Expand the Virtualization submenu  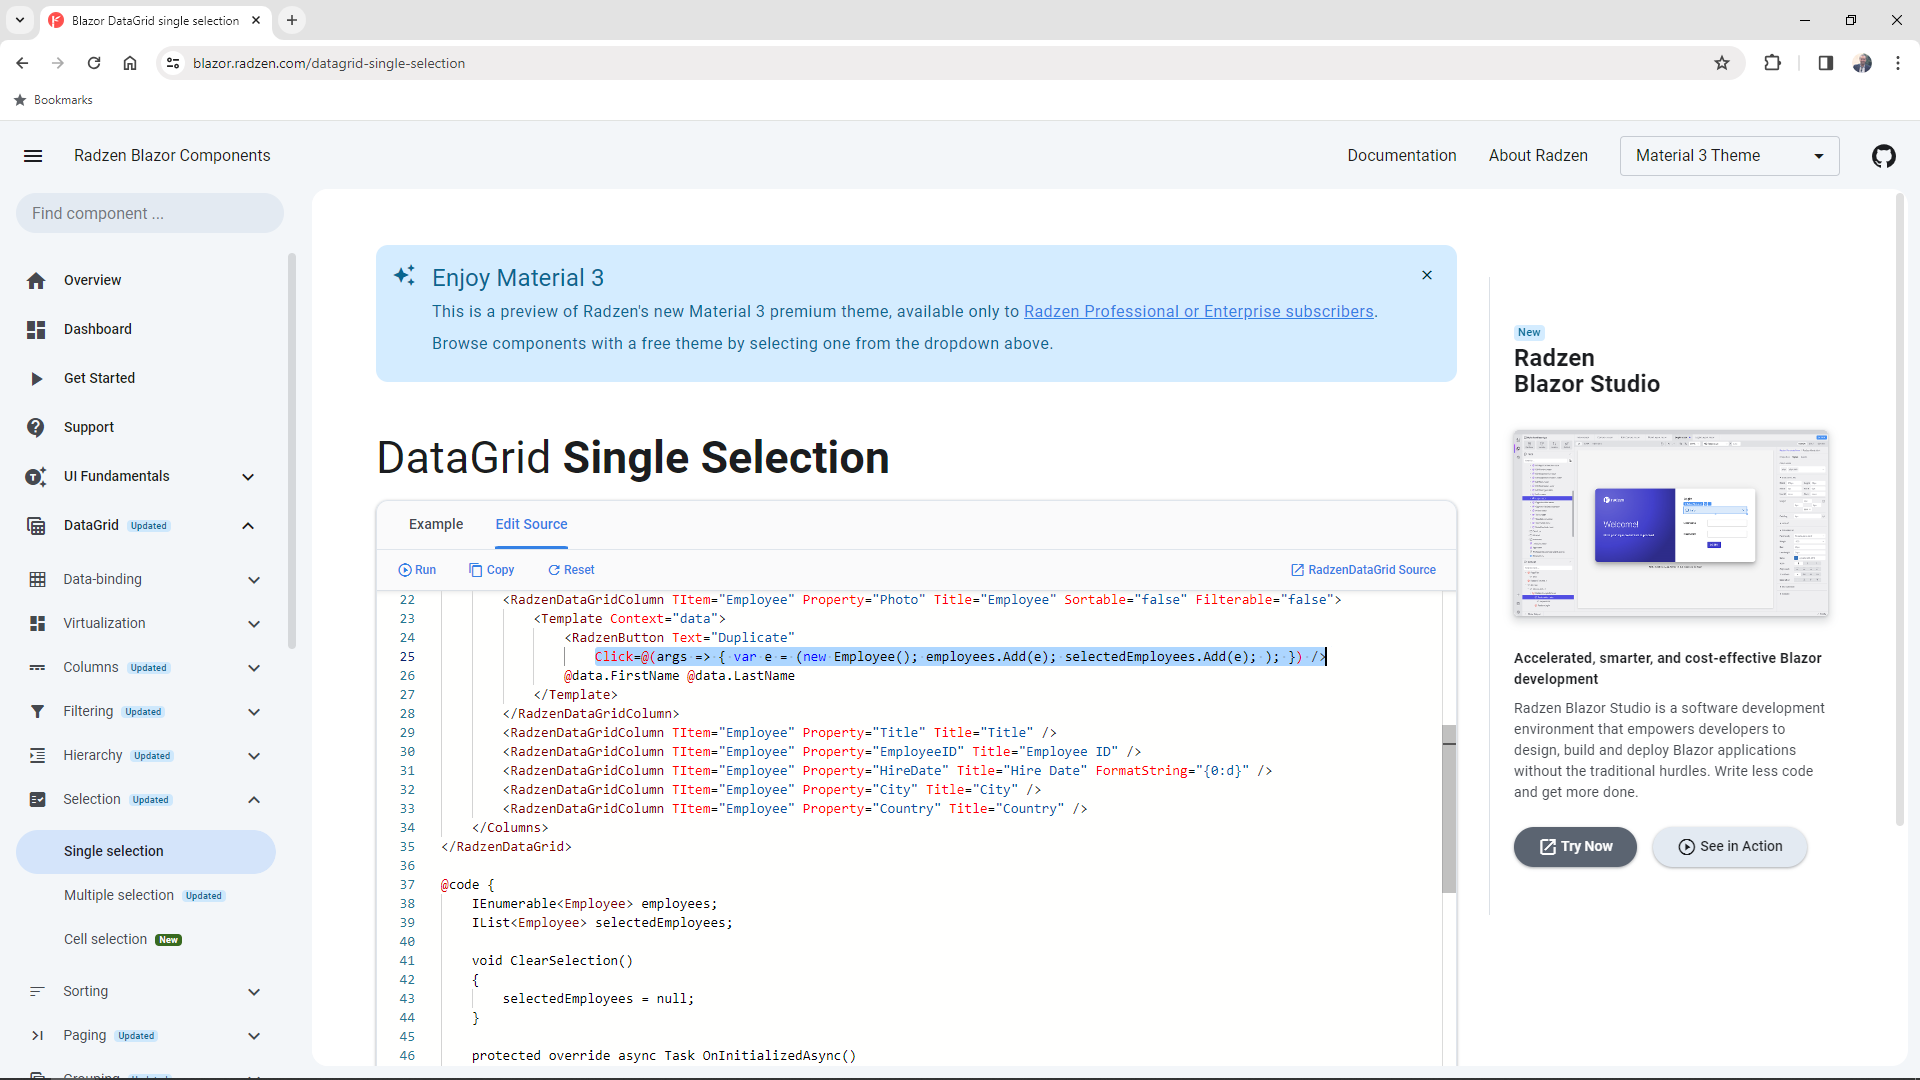[254, 624]
